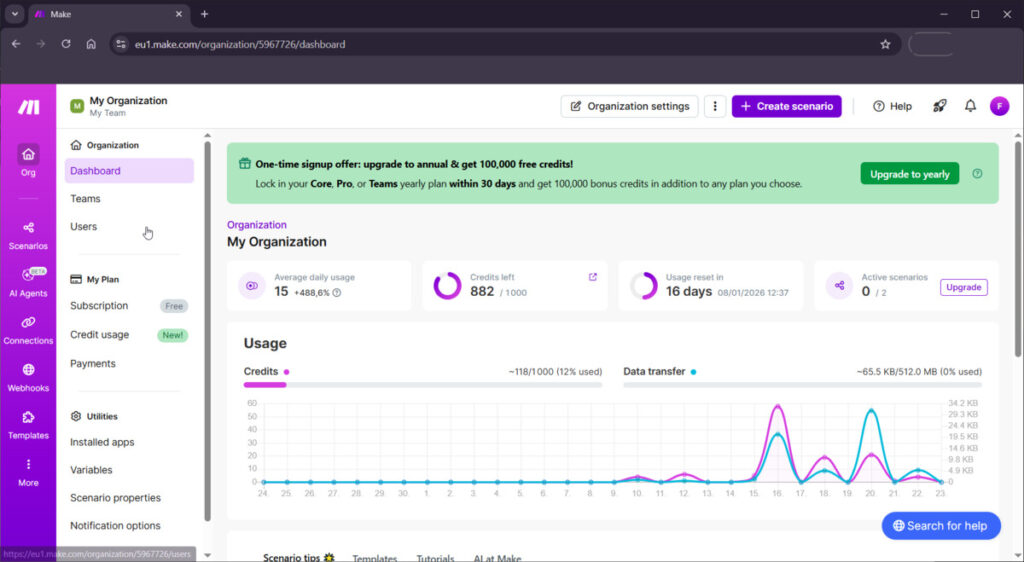Open Credit usage under My Plan
Viewport: 1024px width, 562px height.
99,335
